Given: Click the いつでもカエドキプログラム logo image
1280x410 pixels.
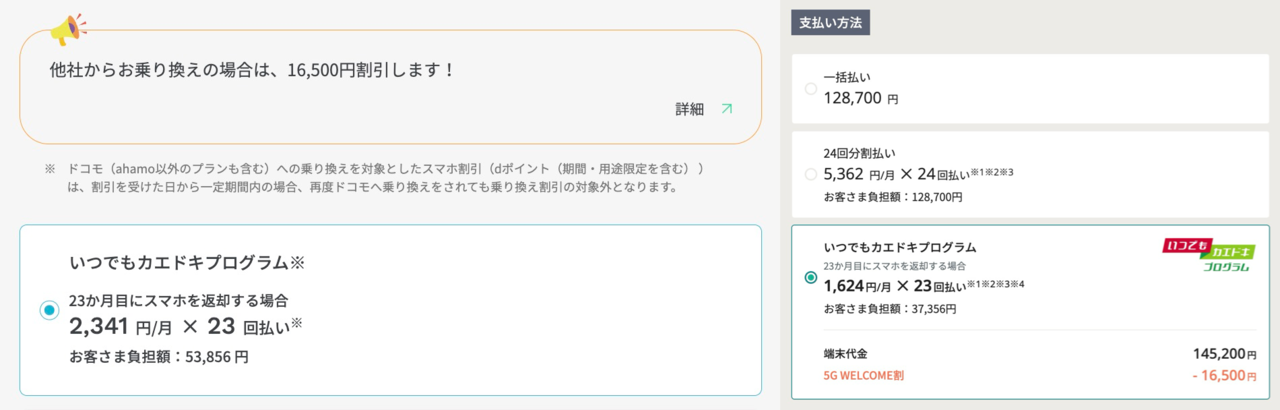Looking at the screenshot, I should pyautogui.click(x=1209, y=256).
